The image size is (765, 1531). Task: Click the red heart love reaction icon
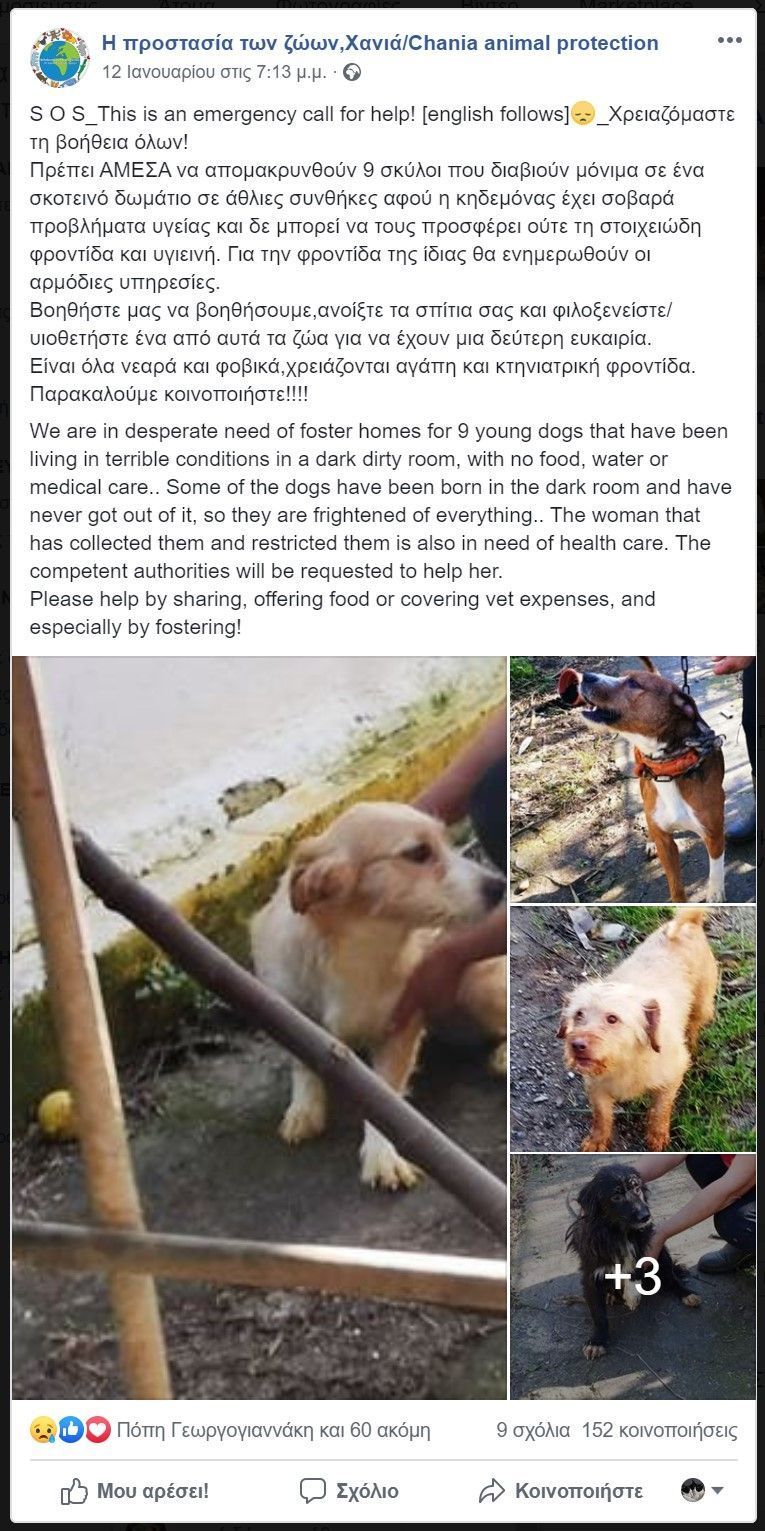tap(97, 1430)
